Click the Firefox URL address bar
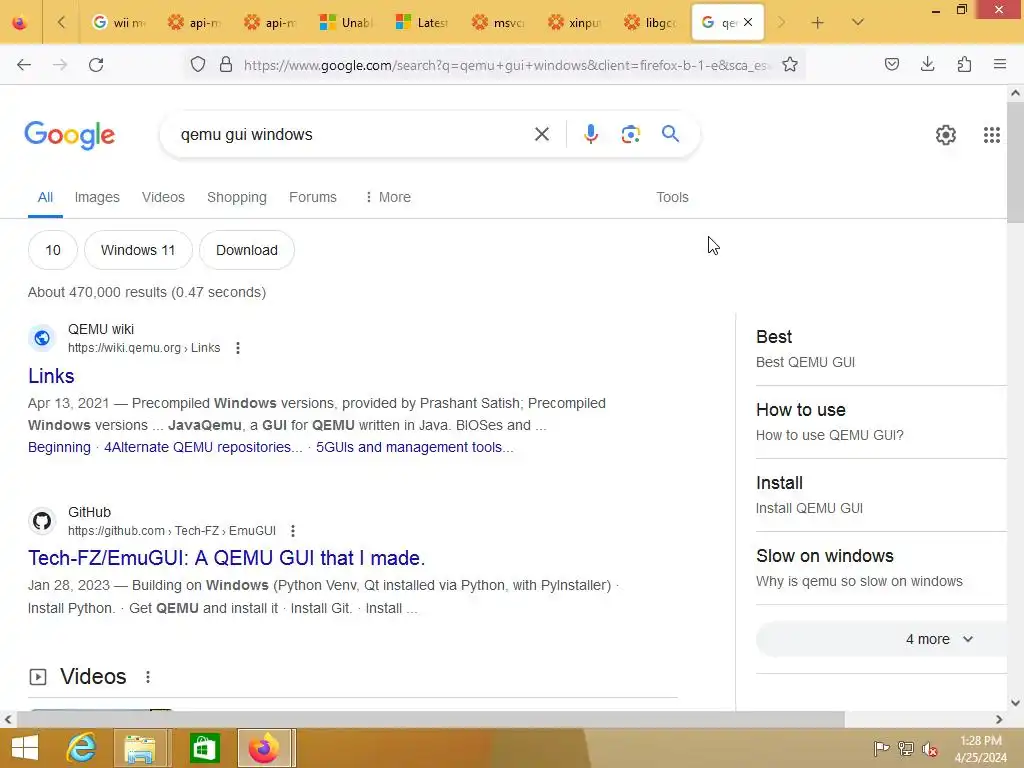This screenshot has width=1024, height=768. point(507,65)
